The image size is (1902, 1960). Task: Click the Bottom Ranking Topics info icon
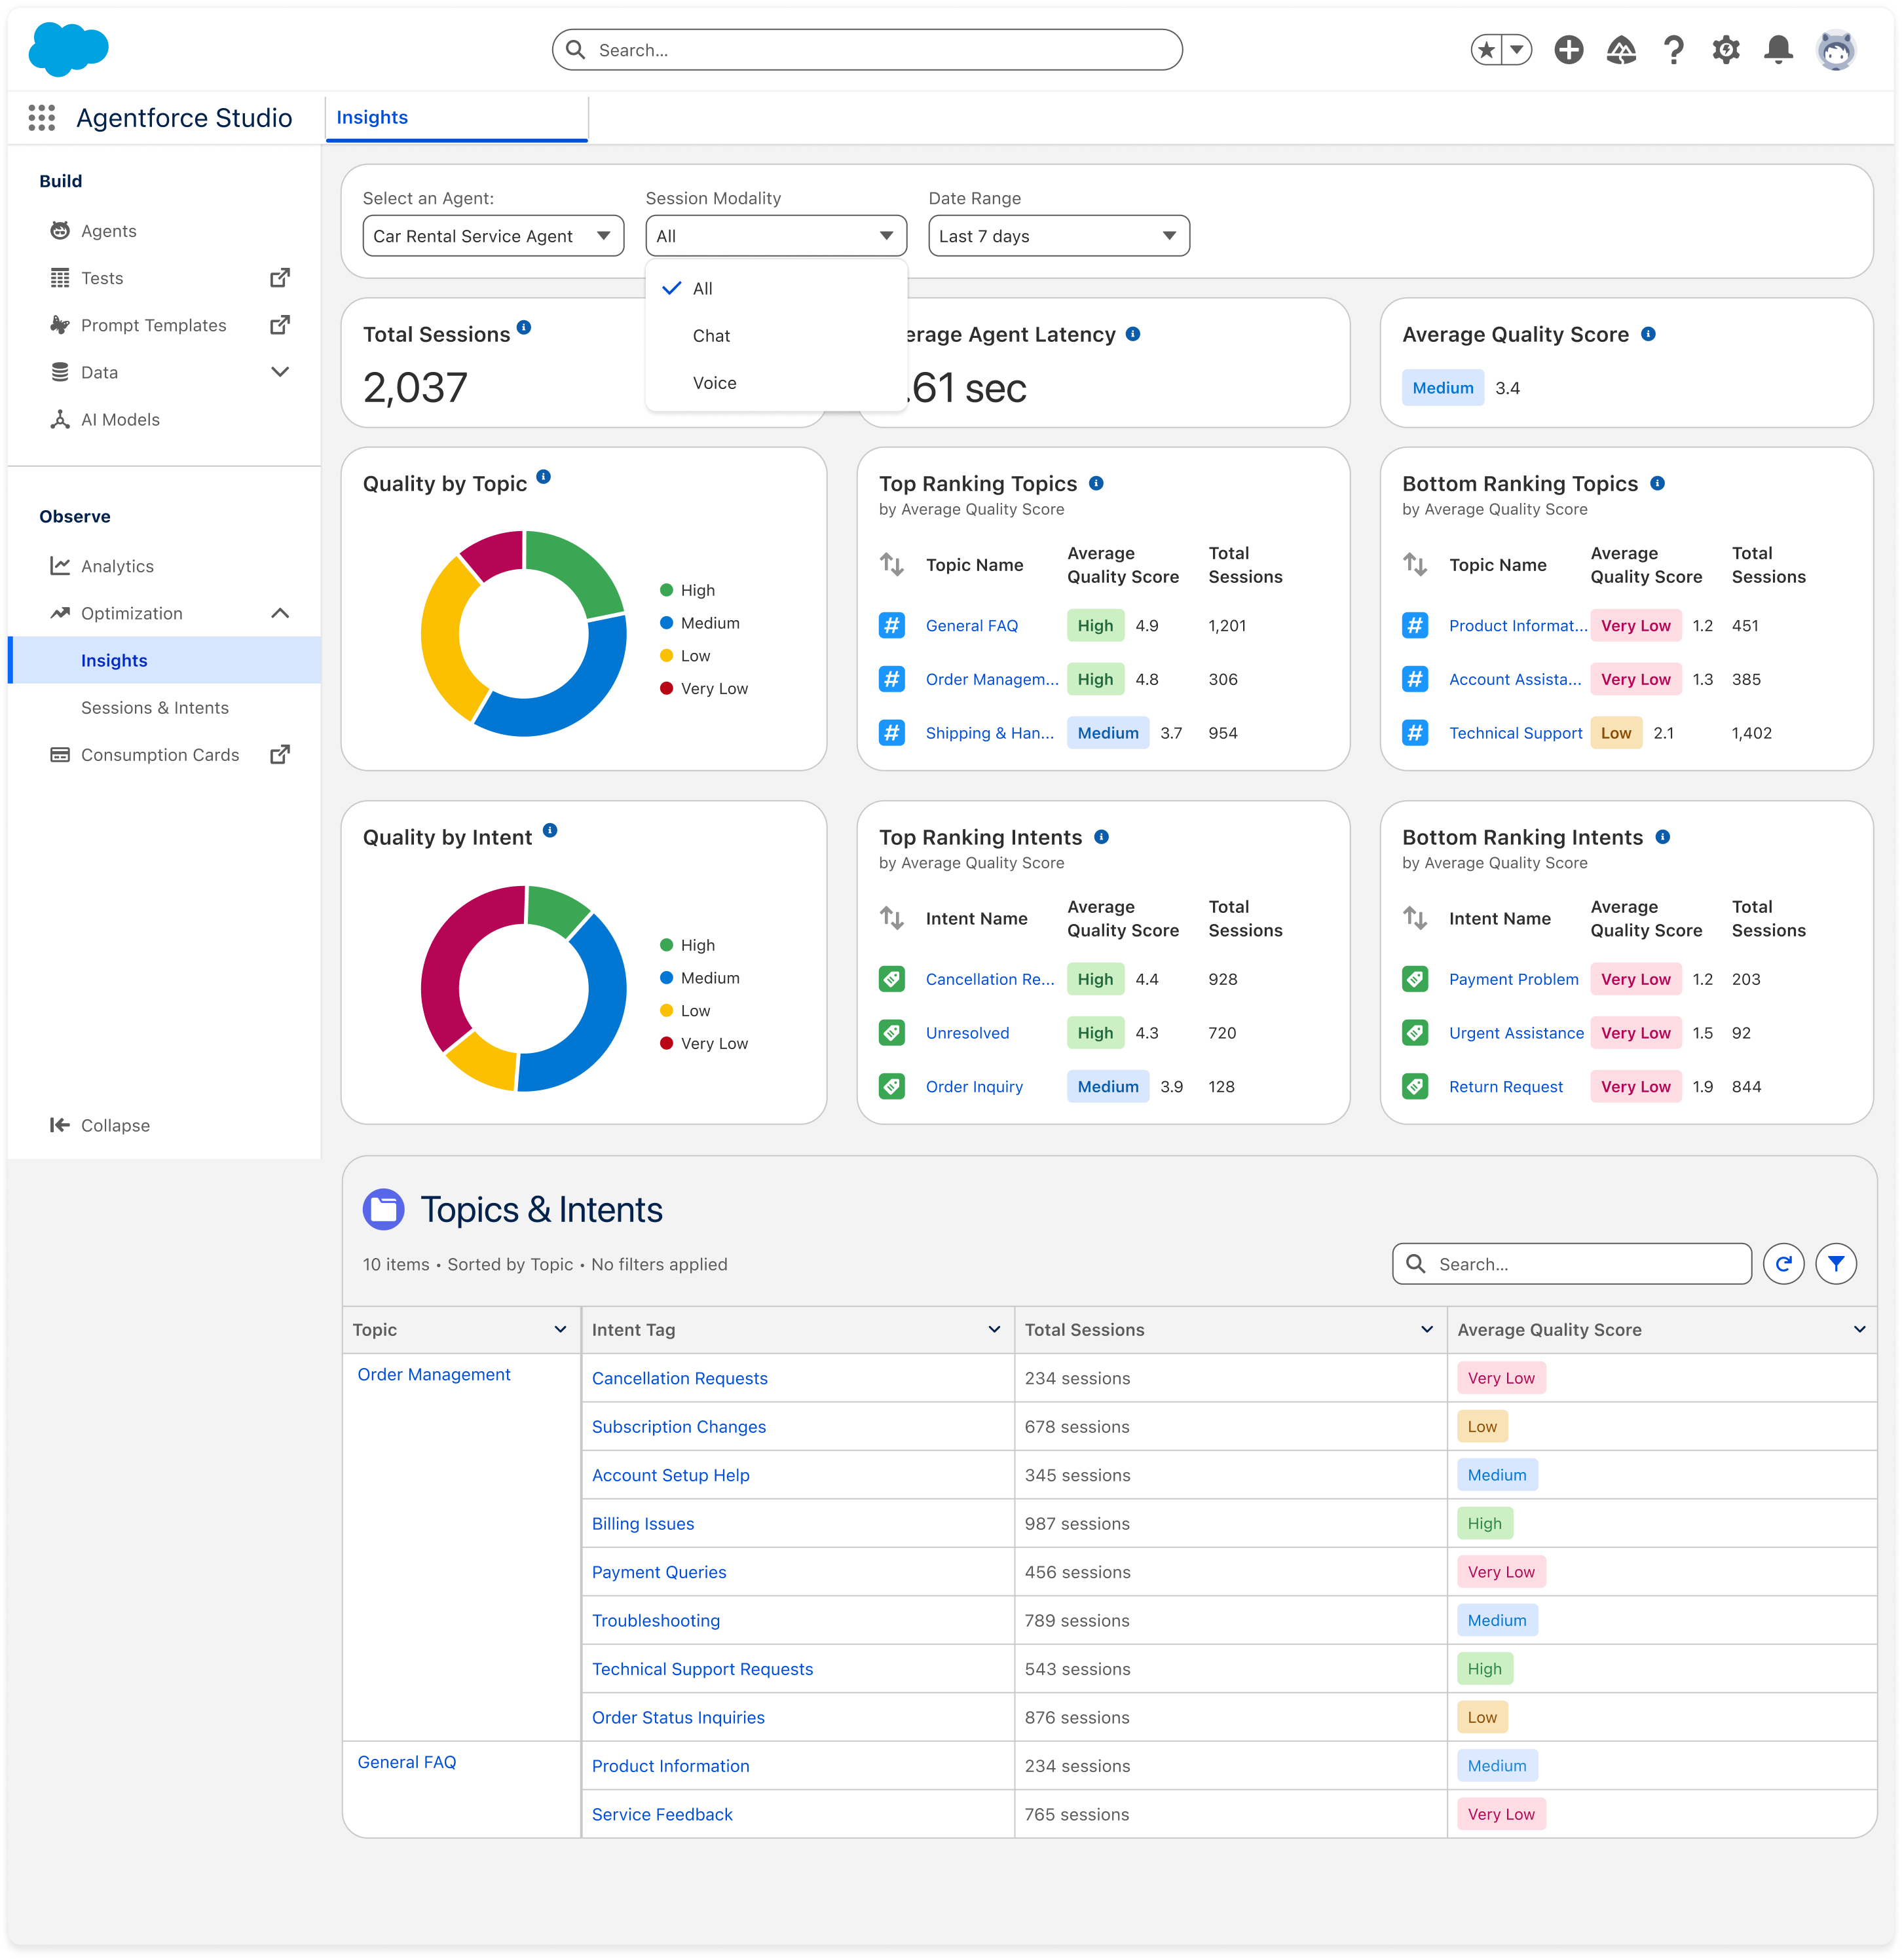pyautogui.click(x=1657, y=483)
